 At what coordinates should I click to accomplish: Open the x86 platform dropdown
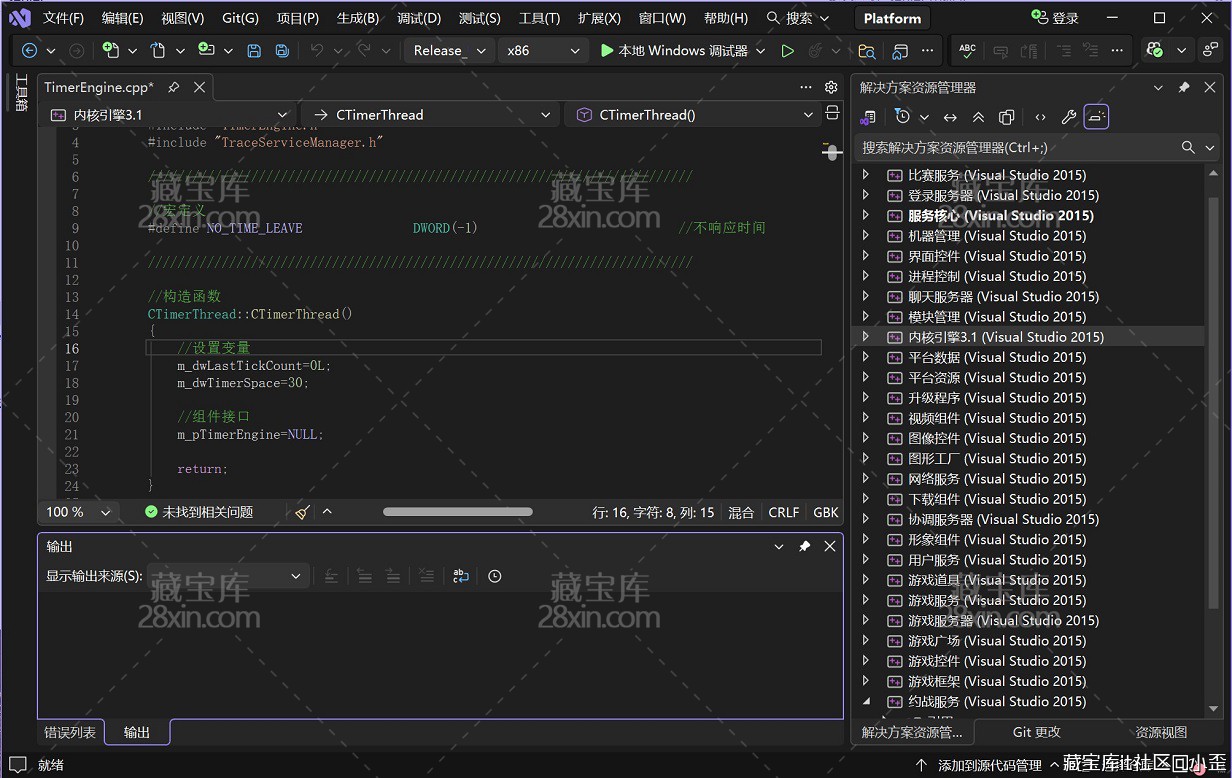pyautogui.click(x=543, y=50)
